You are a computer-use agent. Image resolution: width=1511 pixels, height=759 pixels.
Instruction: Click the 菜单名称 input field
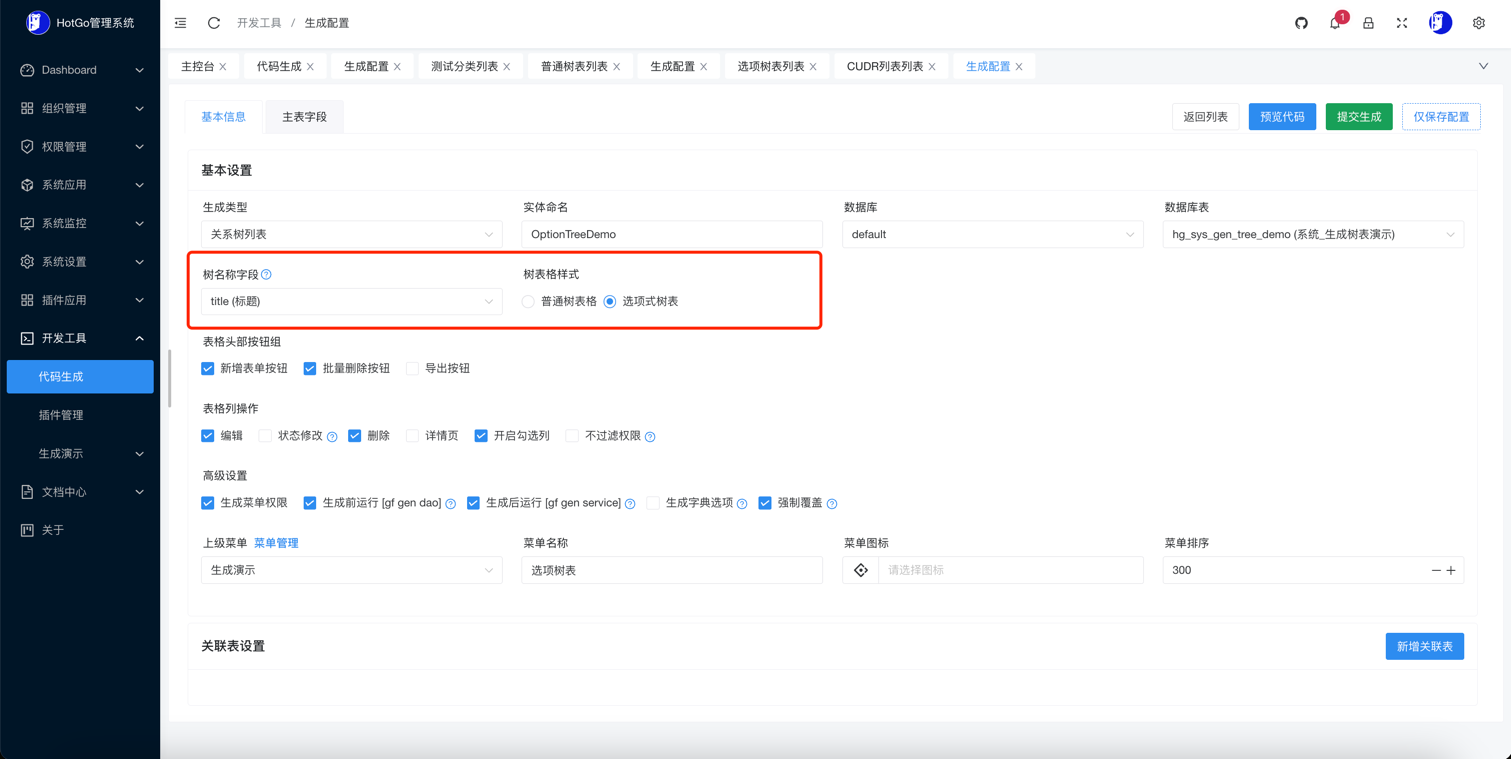(671, 570)
